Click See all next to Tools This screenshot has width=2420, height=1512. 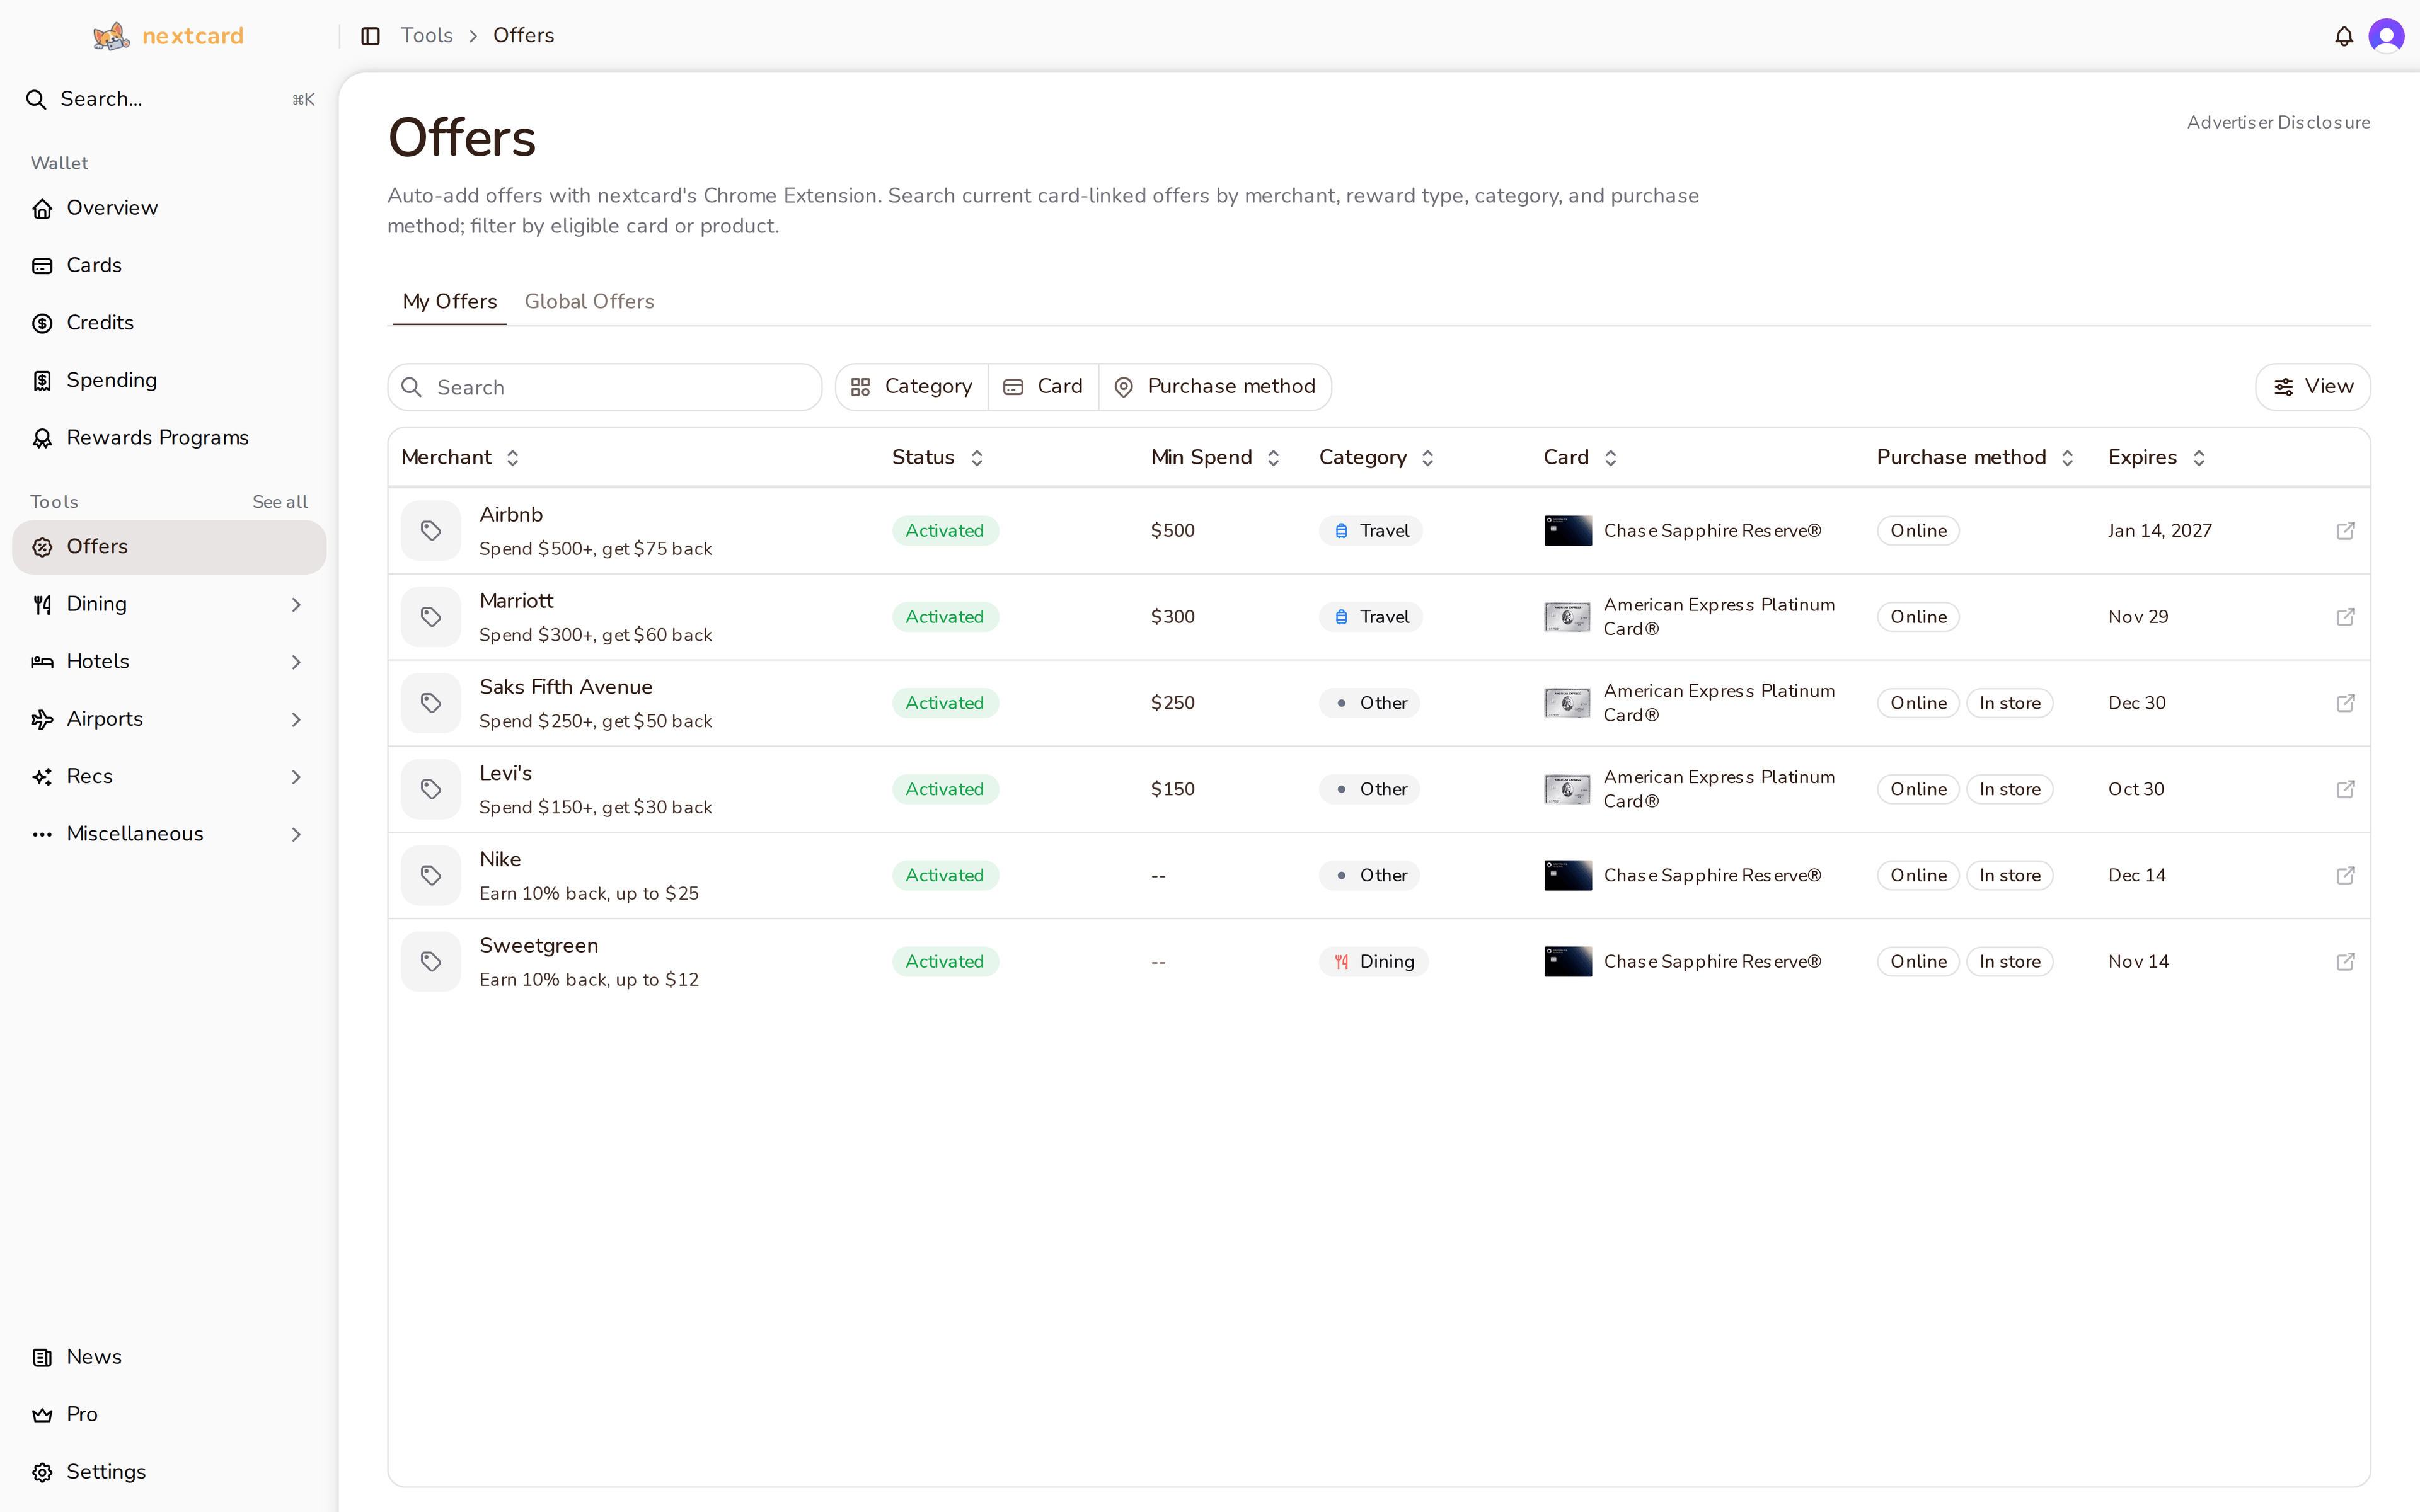coord(280,502)
